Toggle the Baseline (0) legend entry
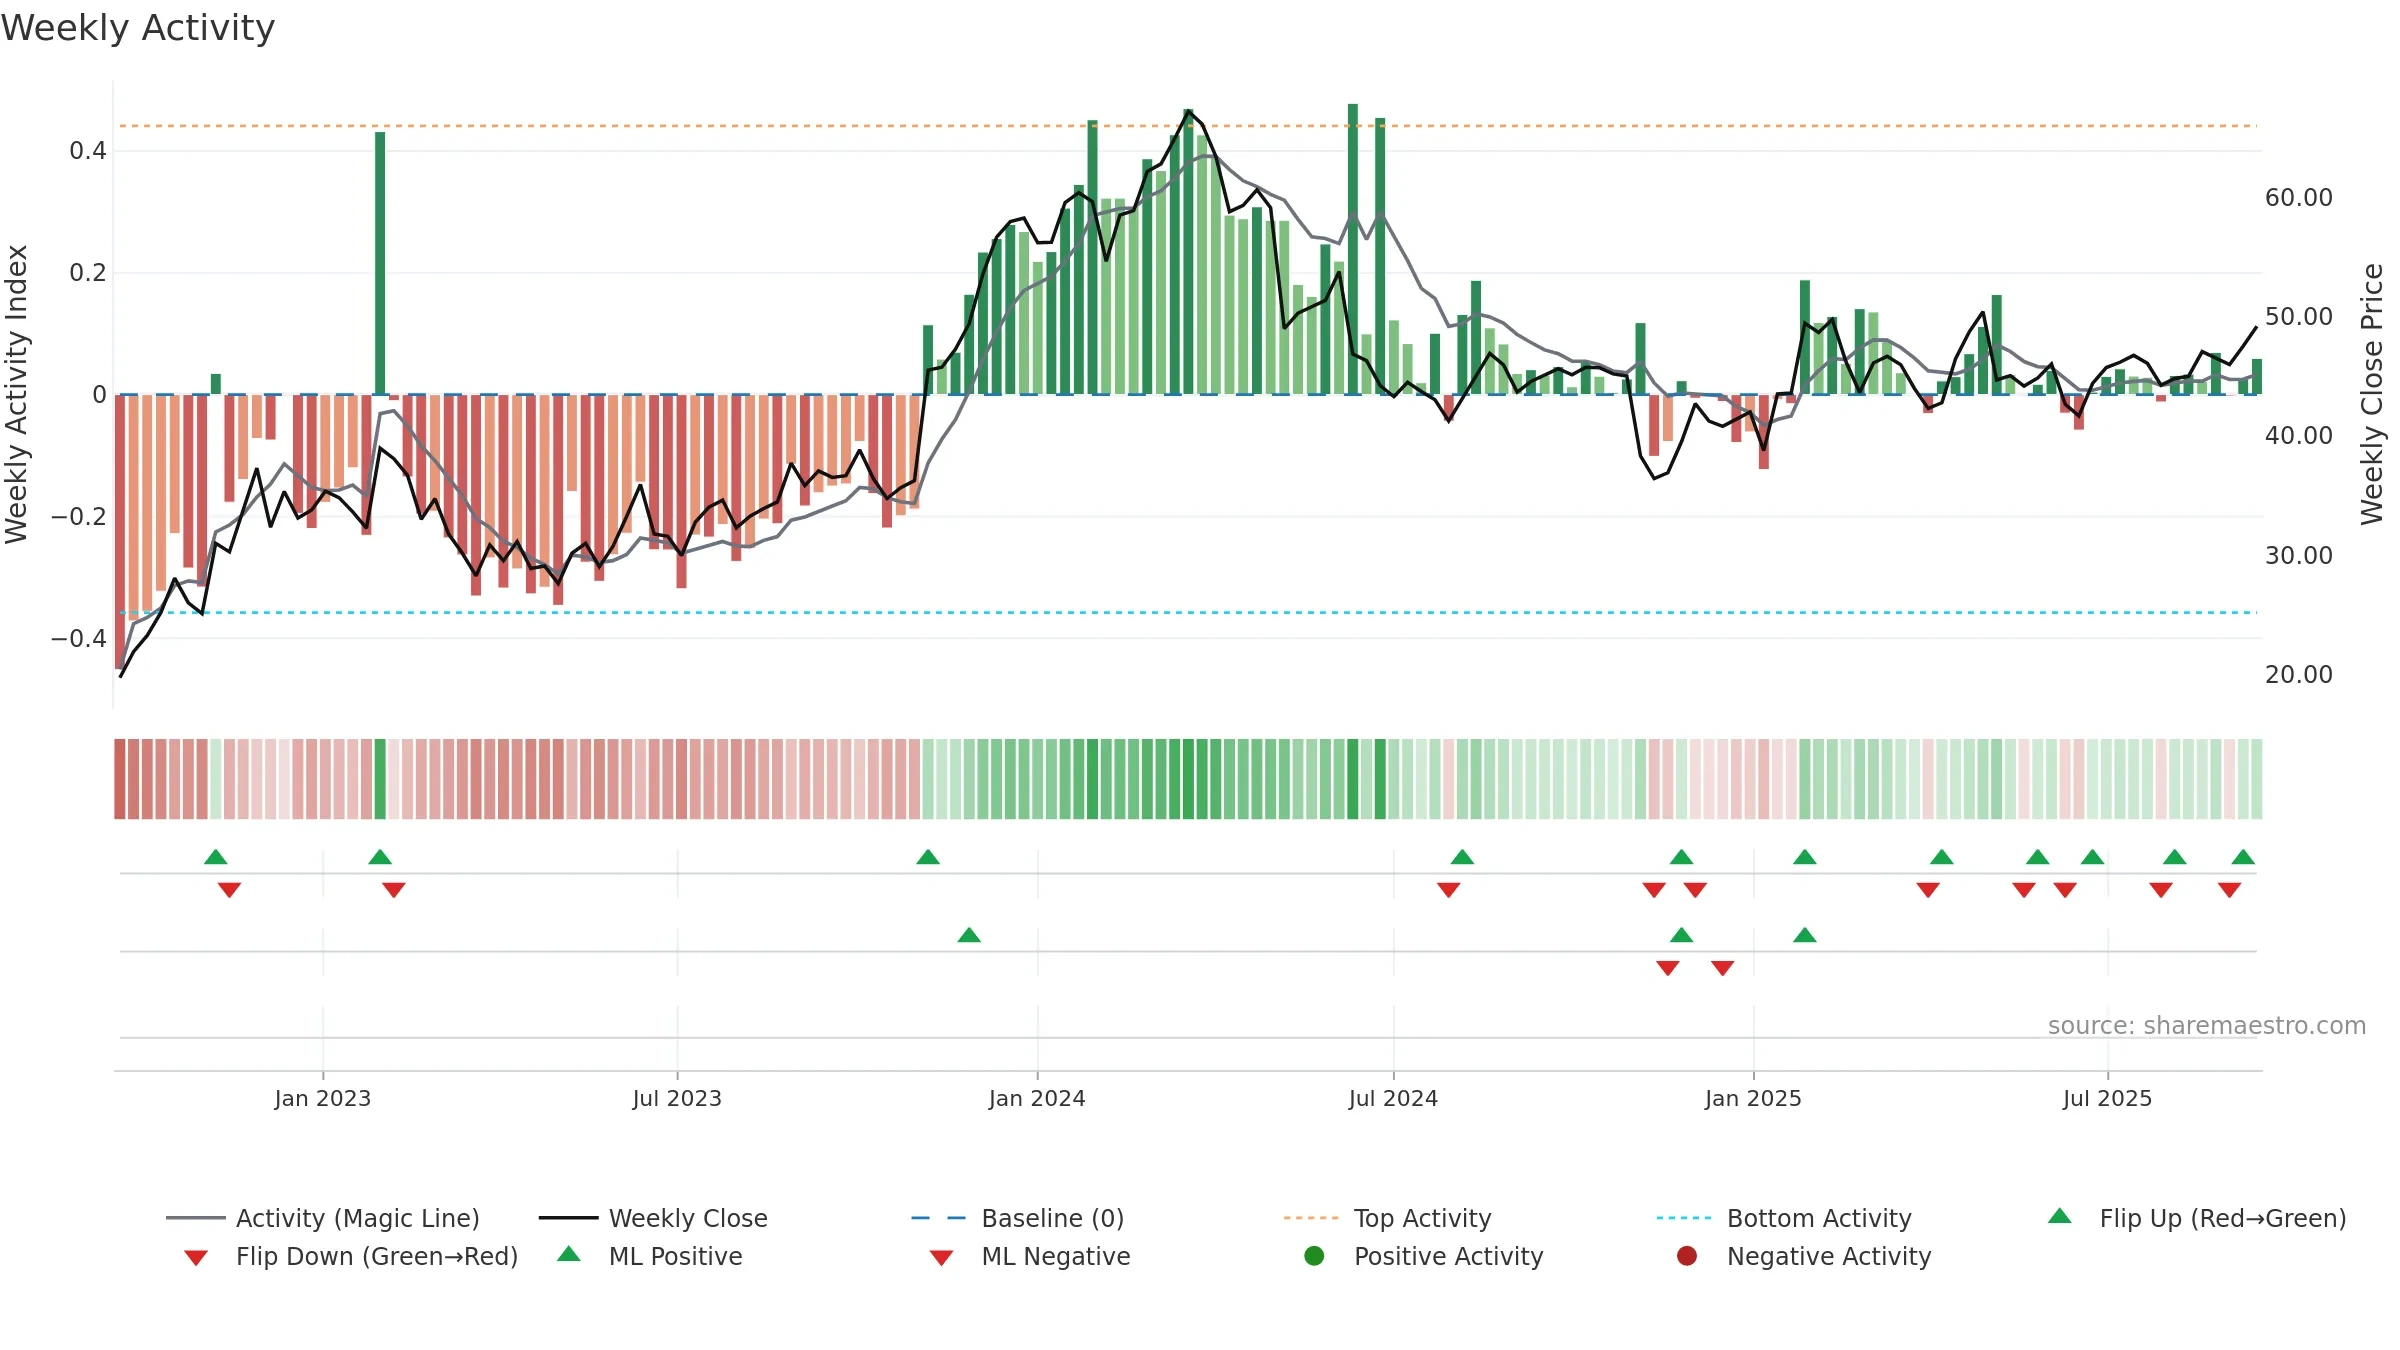2400x1350 pixels. coord(1018,1218)
